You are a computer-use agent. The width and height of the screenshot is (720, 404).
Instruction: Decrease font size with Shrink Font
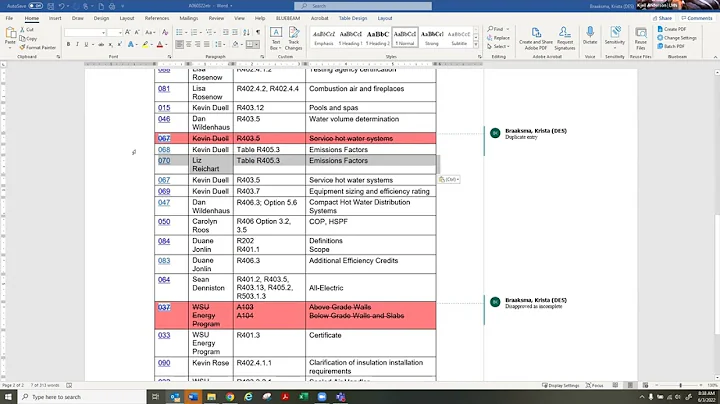pos(137,32)
